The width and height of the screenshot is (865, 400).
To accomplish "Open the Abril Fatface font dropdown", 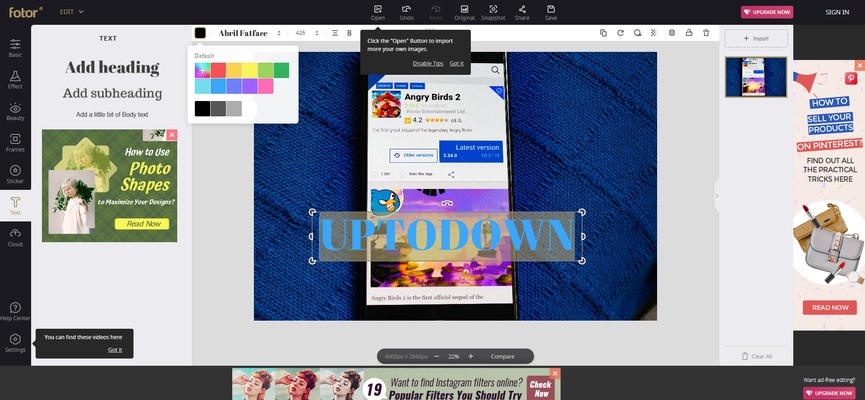I will (x=249, y=33).
